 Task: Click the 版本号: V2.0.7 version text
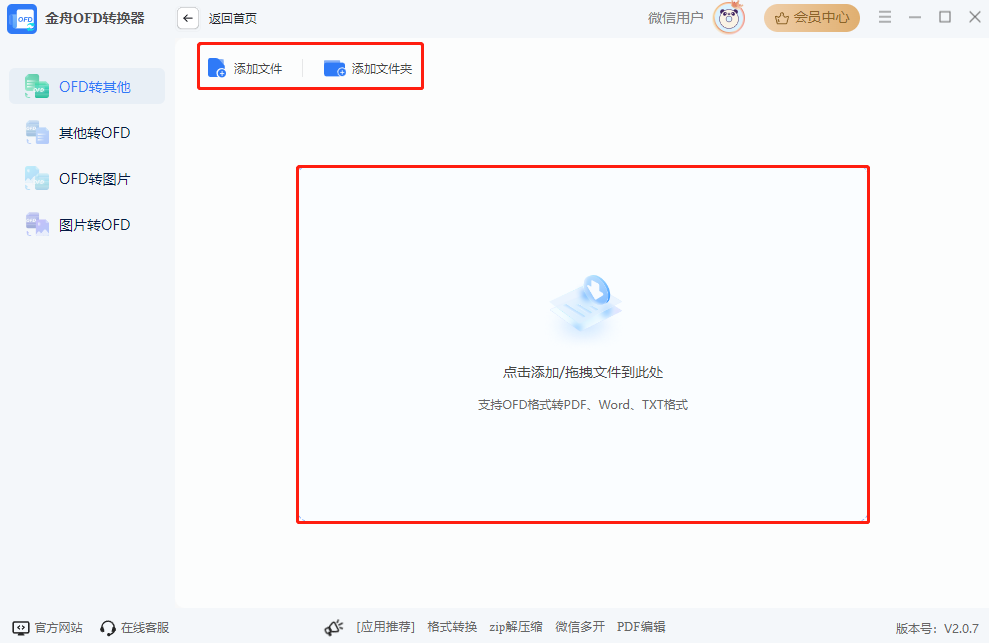click(937, 628)
